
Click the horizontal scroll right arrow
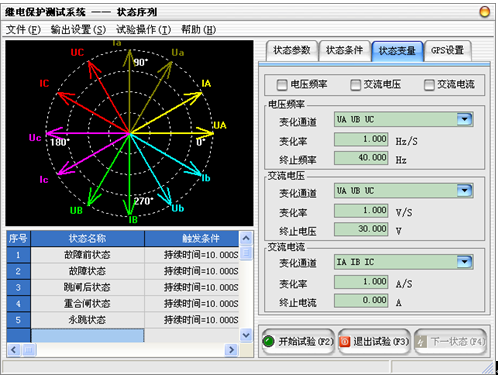pyautogui.click(x=231, y=350)
